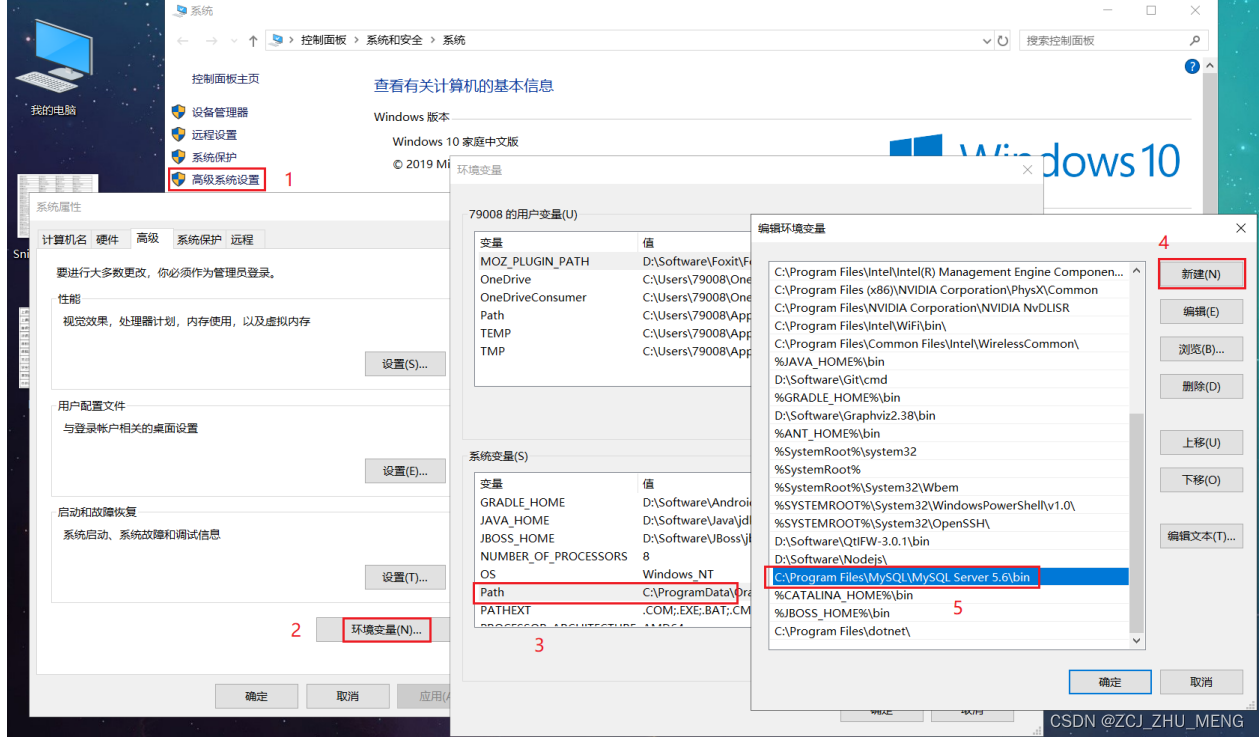This screenshot has height=740, width=1259.
Task: Click path list vertical scrollbar thumb
Action: pyautogui.click(x=1136, y=522)
